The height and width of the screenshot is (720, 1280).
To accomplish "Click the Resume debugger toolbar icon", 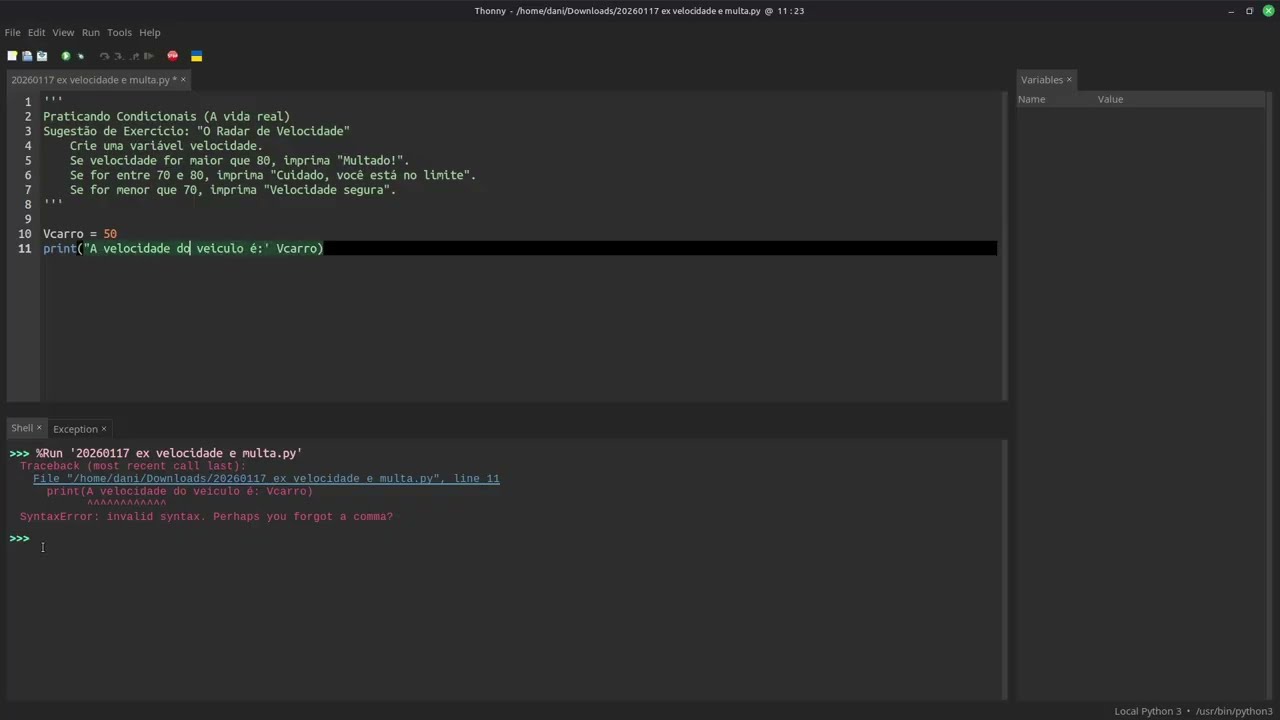I will point(149,56).
